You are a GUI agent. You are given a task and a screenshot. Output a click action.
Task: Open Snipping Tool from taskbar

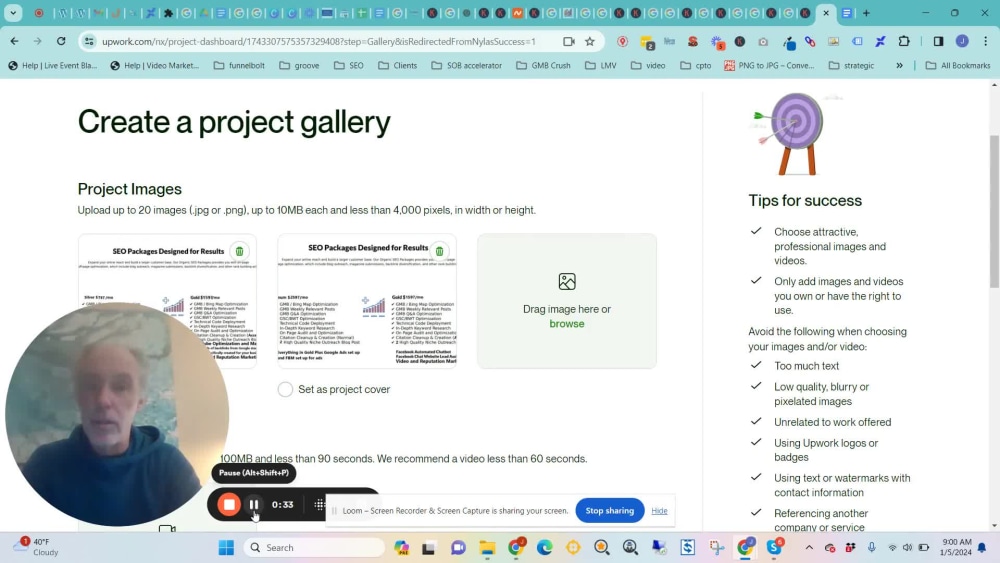[x=717, y=547]
